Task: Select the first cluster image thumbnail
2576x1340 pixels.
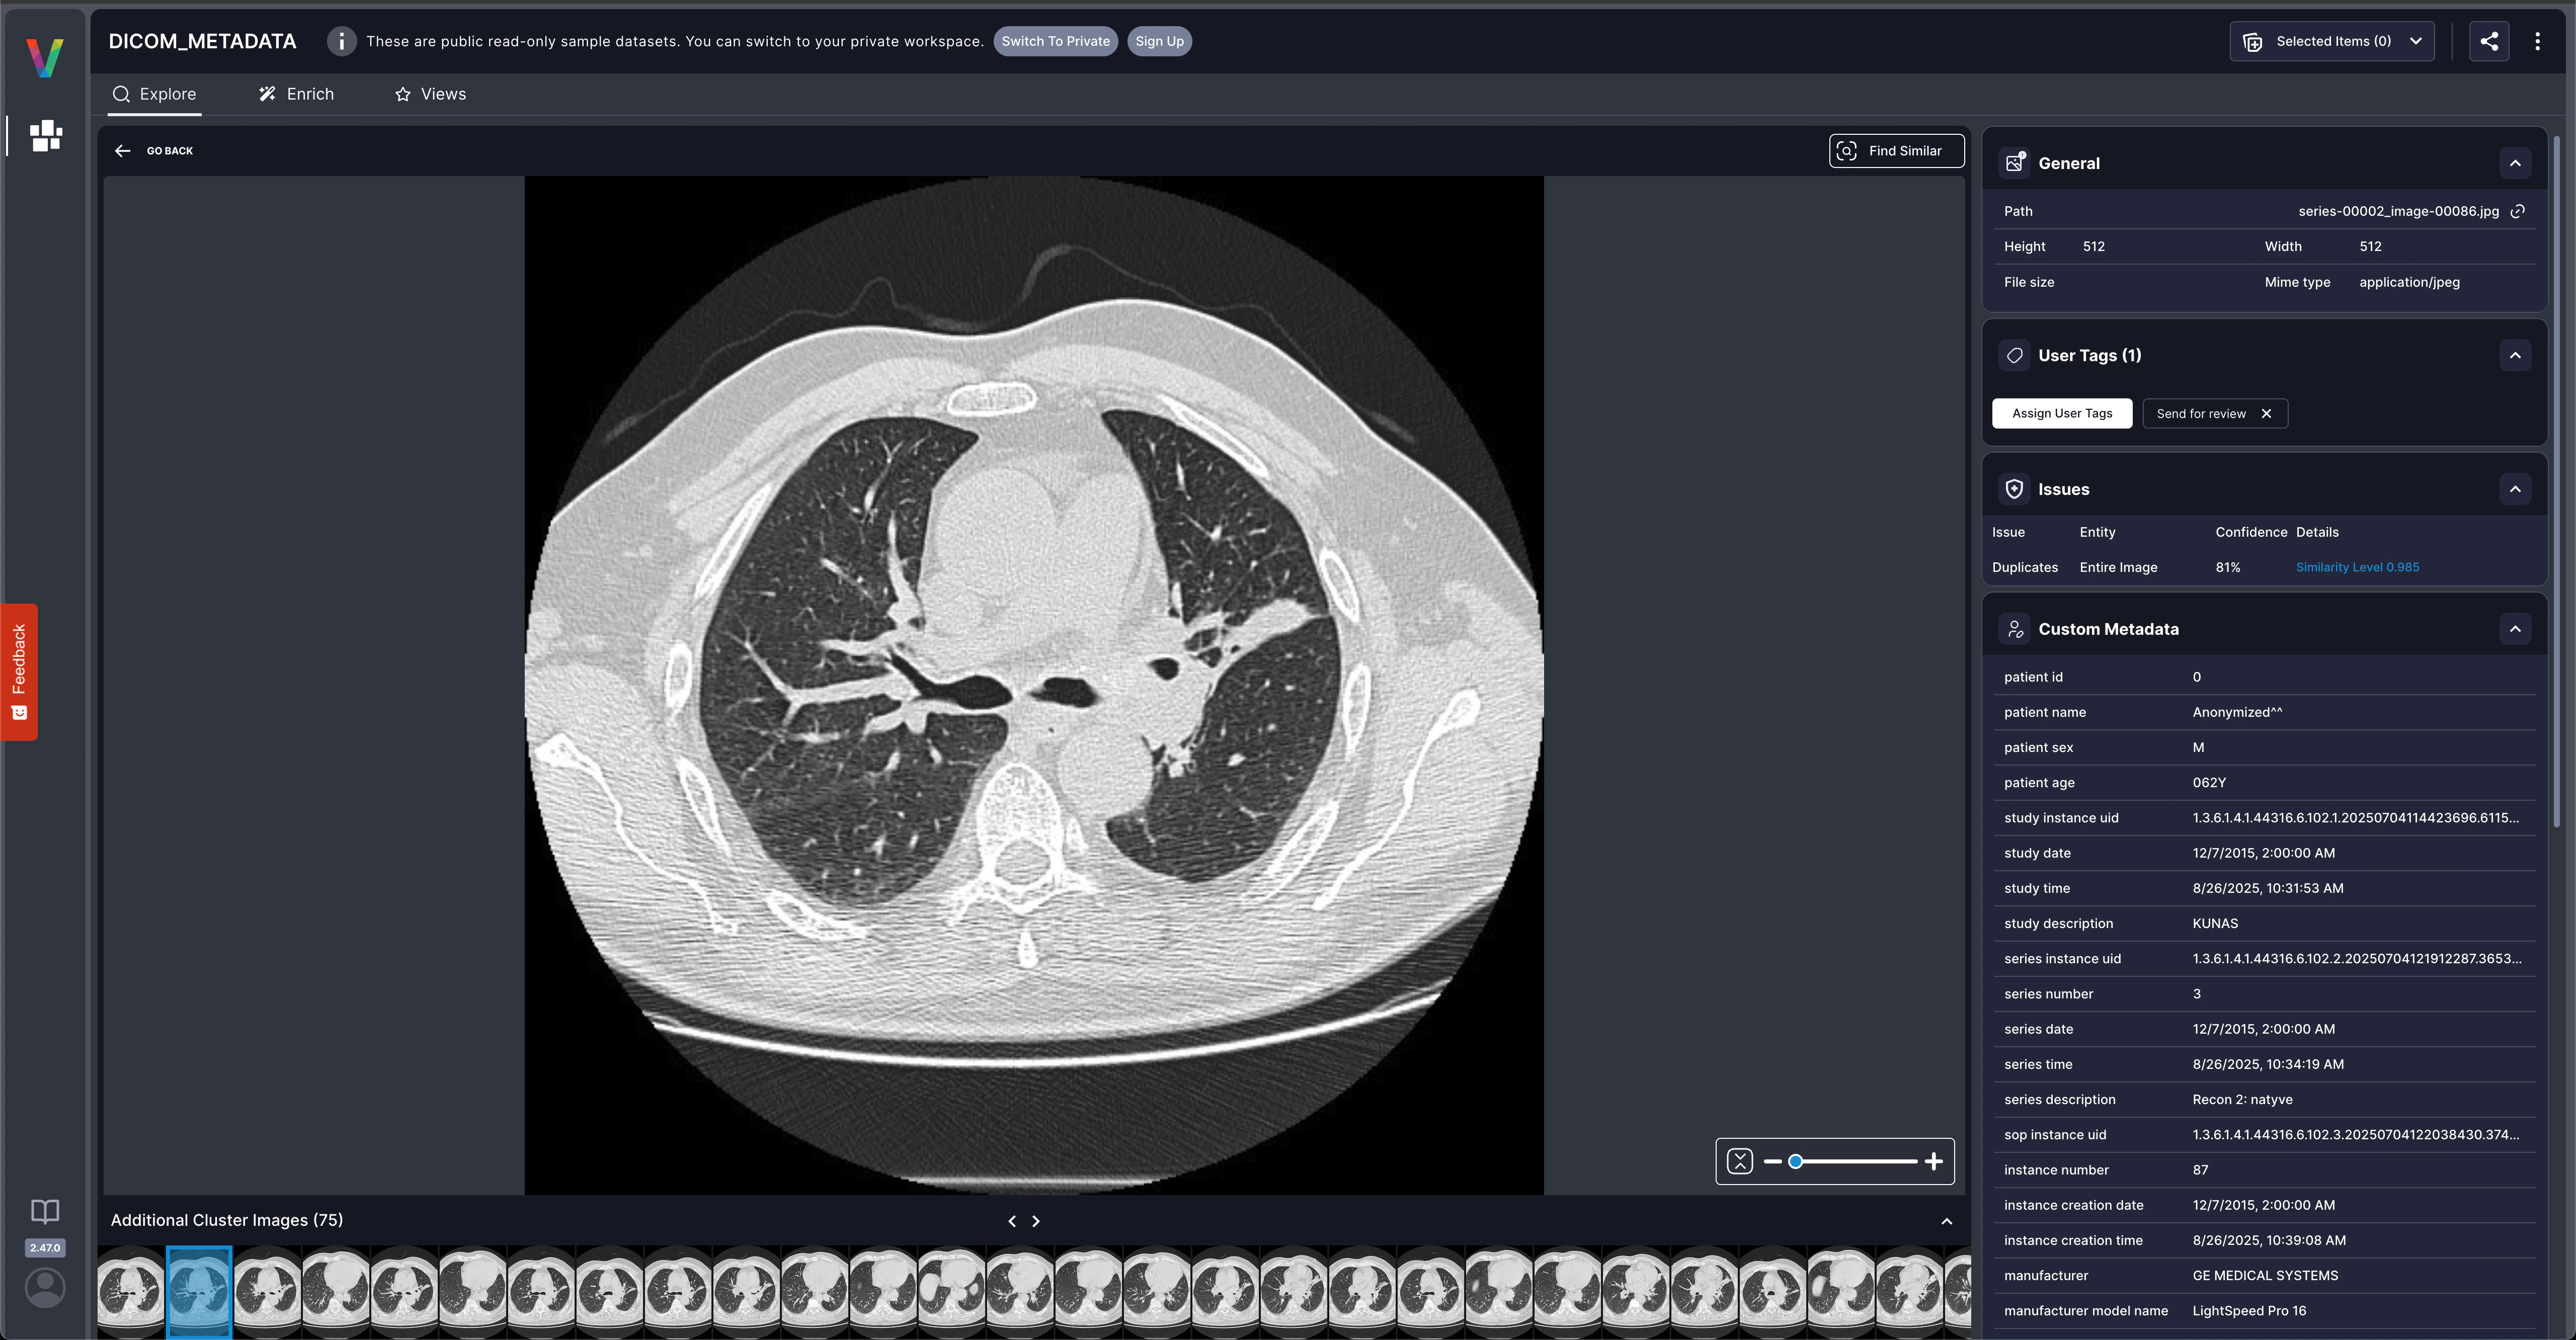Action: pyautogui.click(x=130, y=1291)
